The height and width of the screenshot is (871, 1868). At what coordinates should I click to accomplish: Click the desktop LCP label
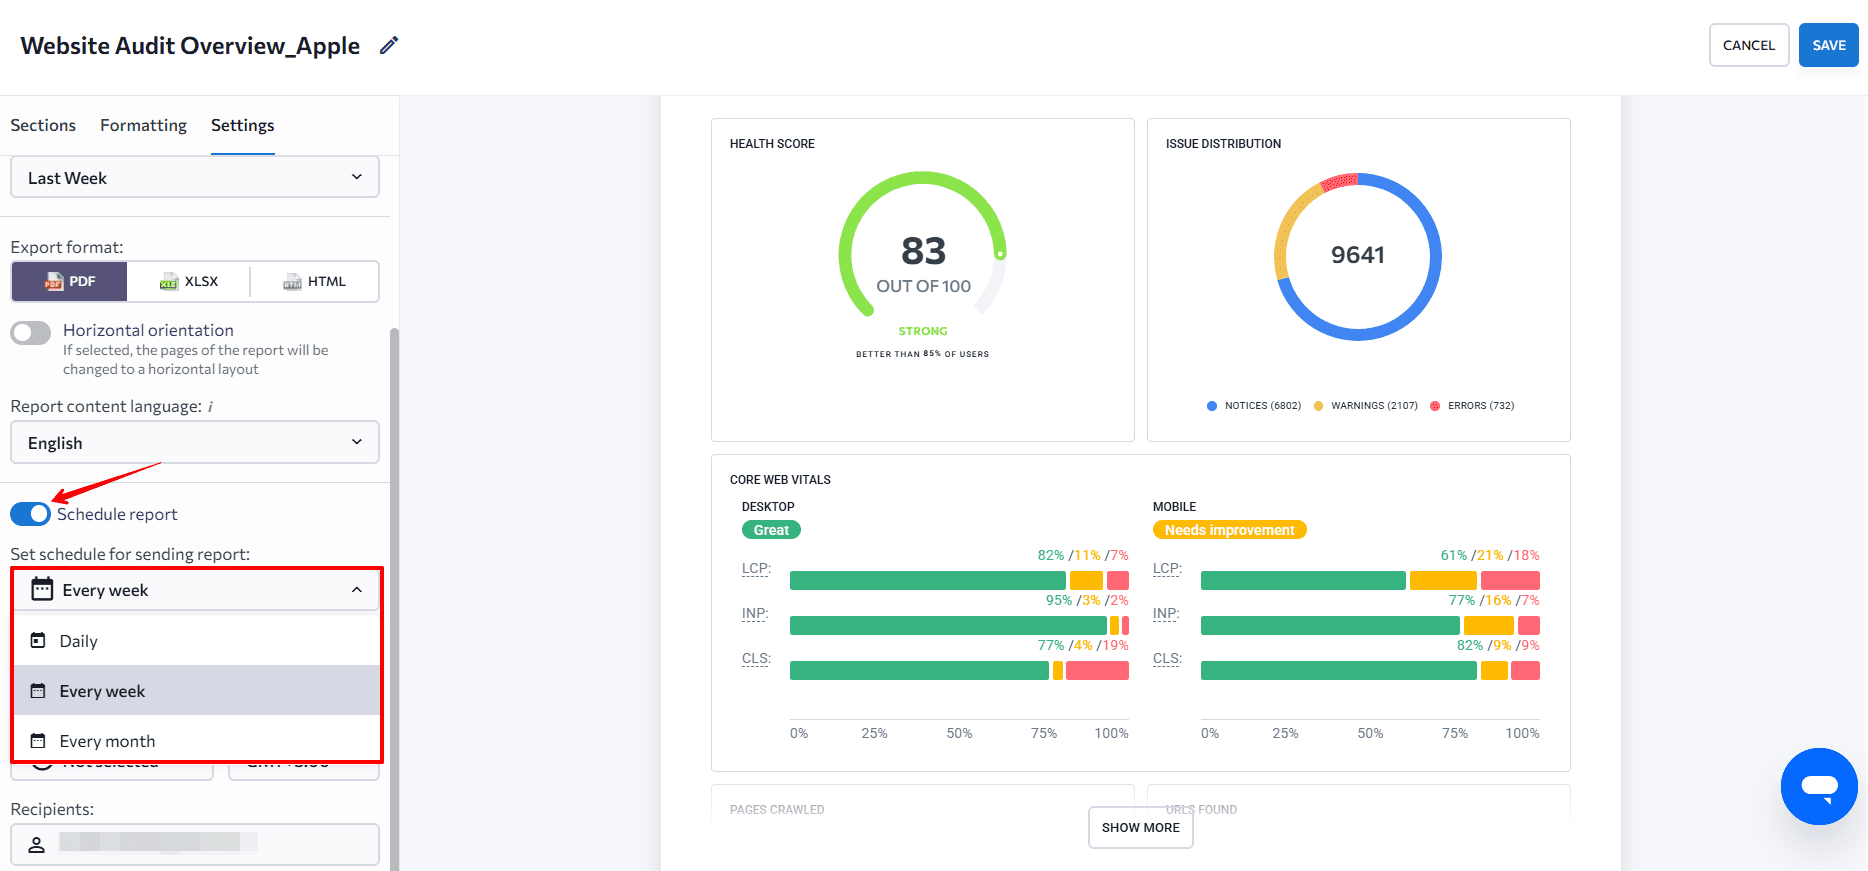coord(756,569)
